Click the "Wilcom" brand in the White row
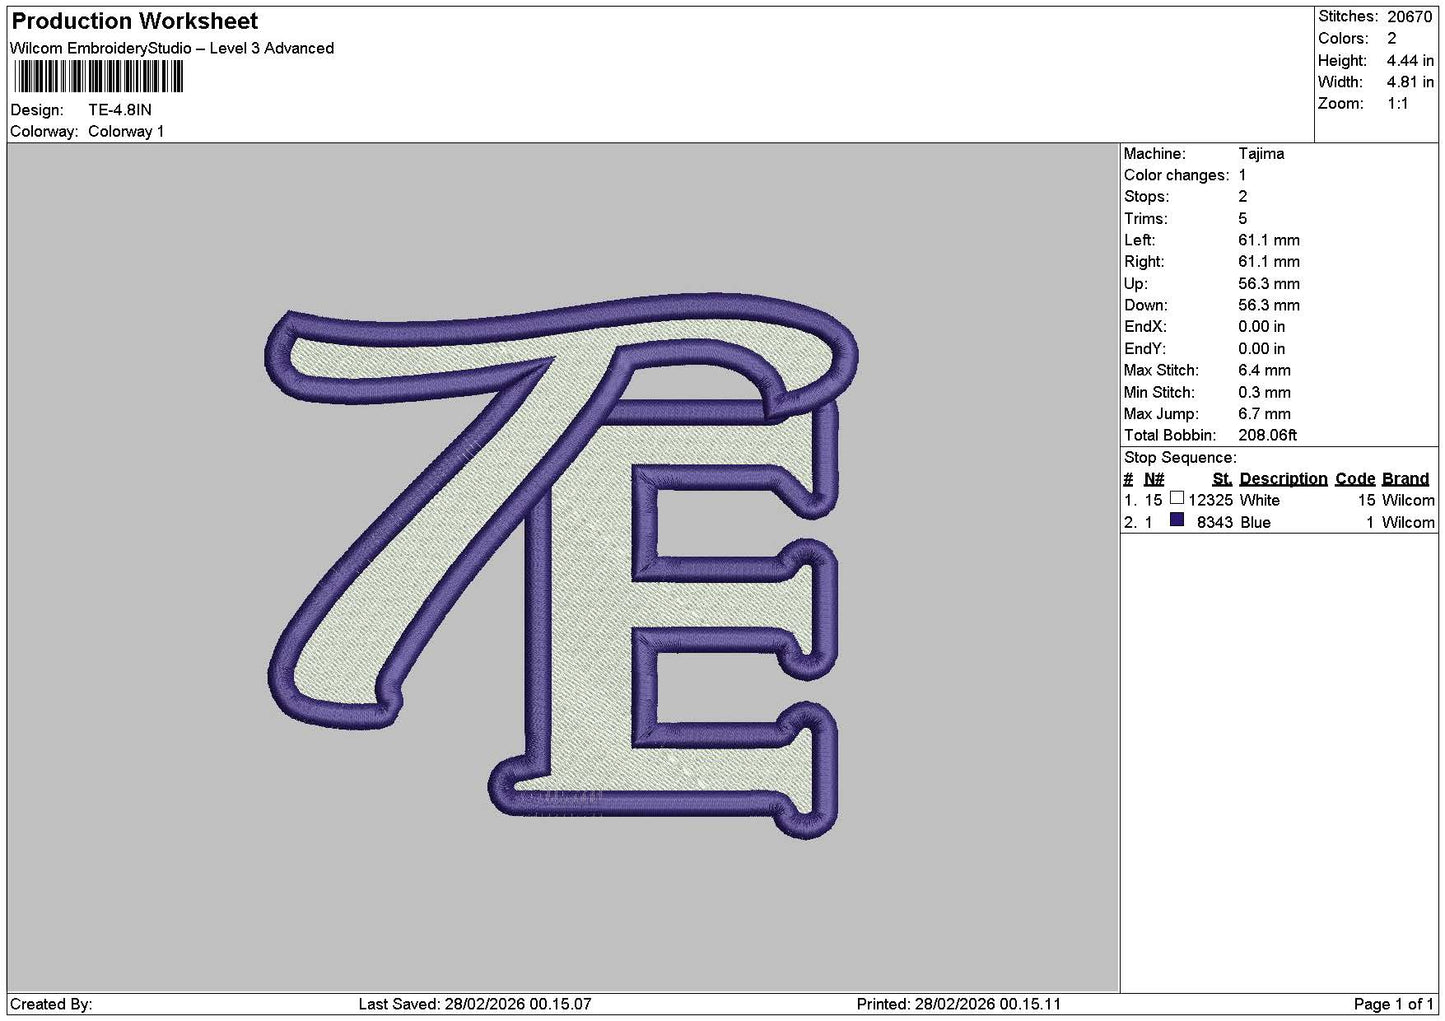The height and width of the screenshot is (1021, 1445). click(1408, 501)
